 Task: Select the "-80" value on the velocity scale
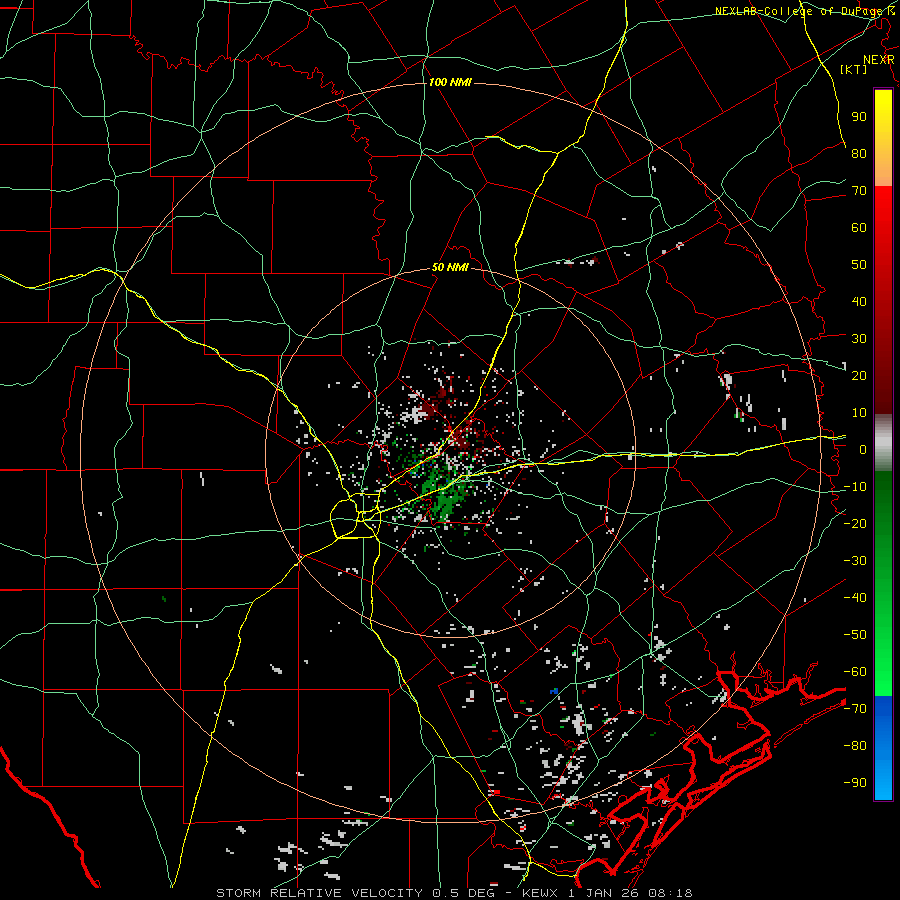coord(855,746)
